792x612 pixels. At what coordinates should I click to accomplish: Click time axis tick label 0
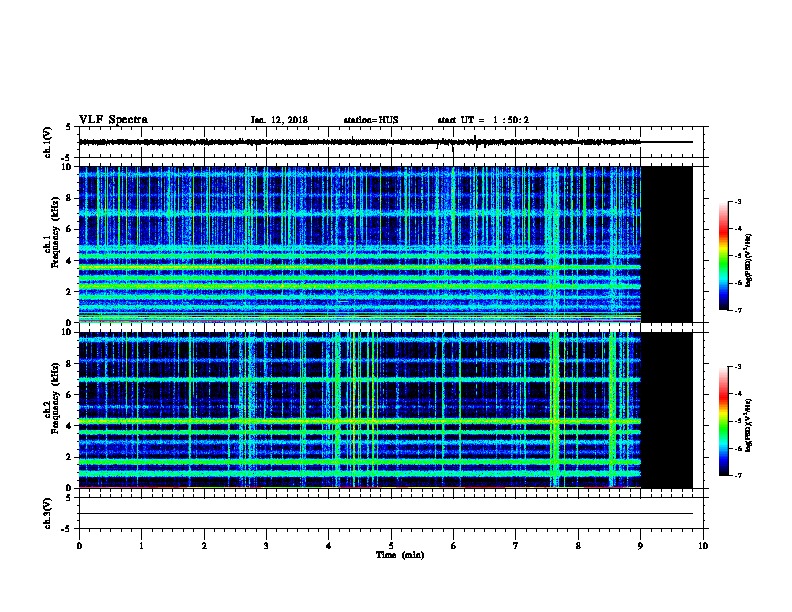79,545
